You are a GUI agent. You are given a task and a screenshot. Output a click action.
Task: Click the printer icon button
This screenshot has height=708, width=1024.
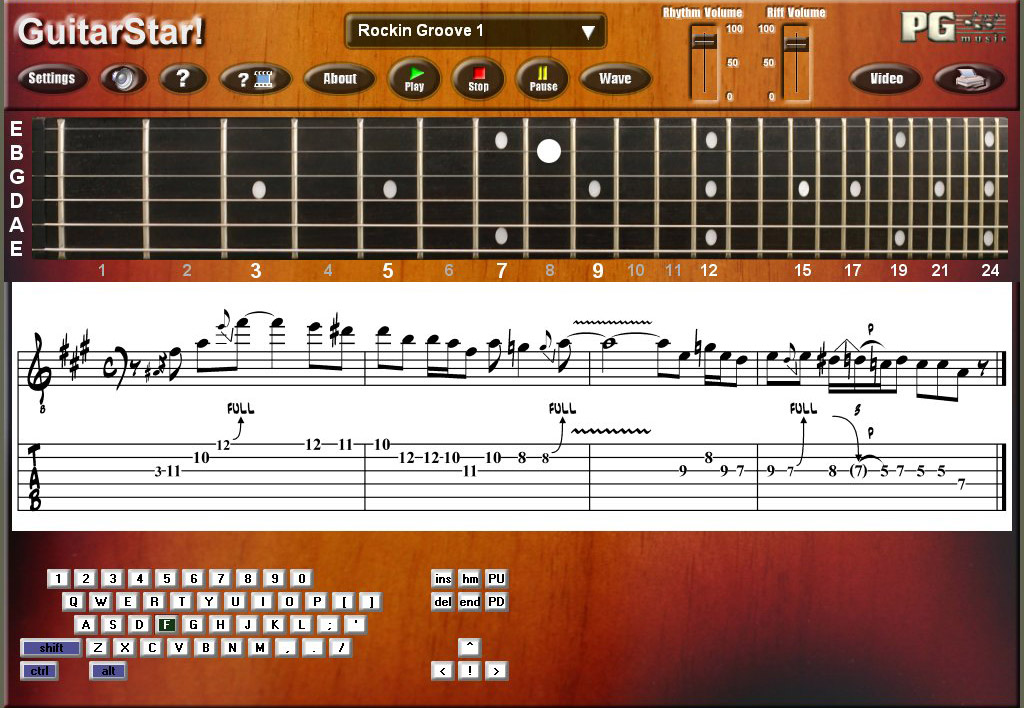[x=969, y=78]
